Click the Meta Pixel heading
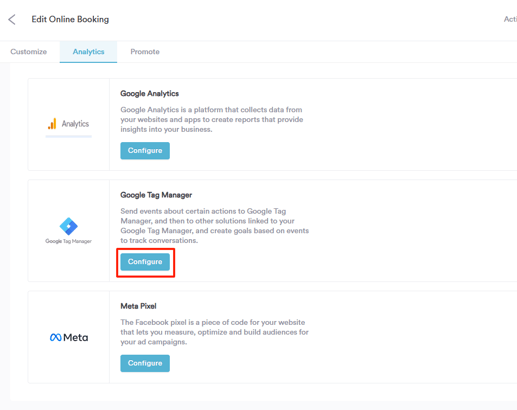 [138, 306]
